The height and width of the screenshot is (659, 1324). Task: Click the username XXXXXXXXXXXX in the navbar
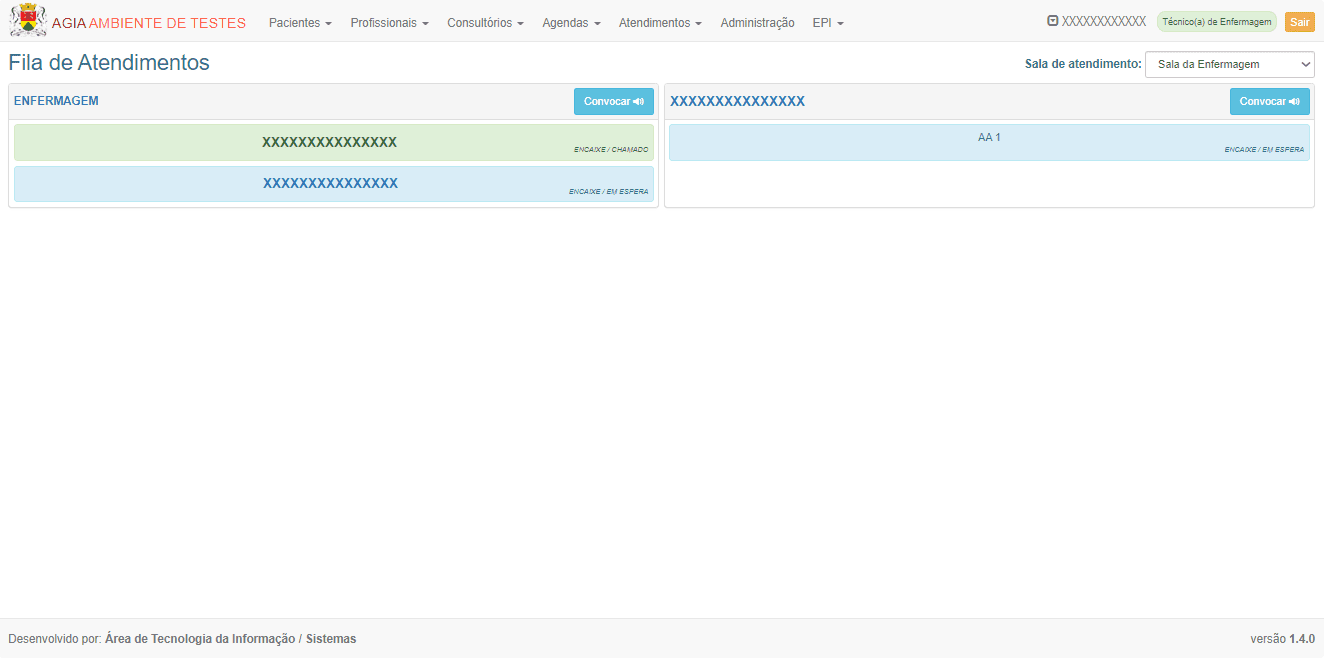(x=1104, y=21)
